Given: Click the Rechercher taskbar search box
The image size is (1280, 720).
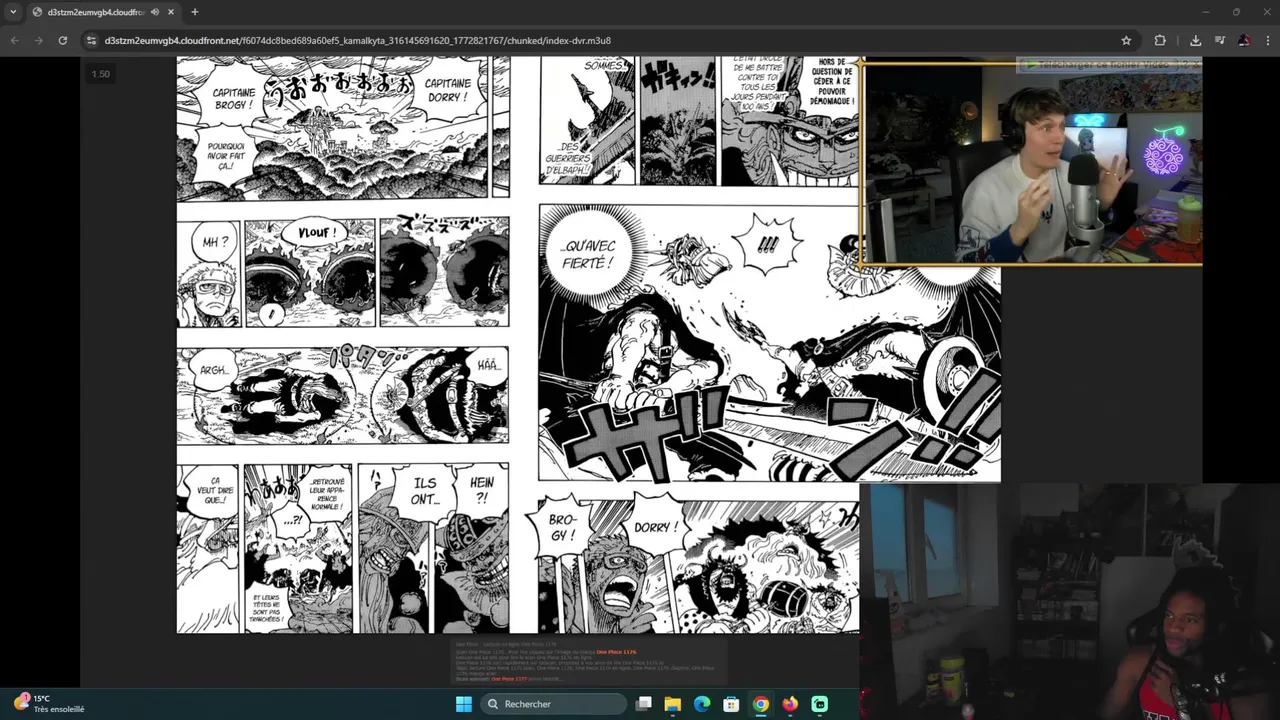Looking at the screenshot, I should coord(553,704).
